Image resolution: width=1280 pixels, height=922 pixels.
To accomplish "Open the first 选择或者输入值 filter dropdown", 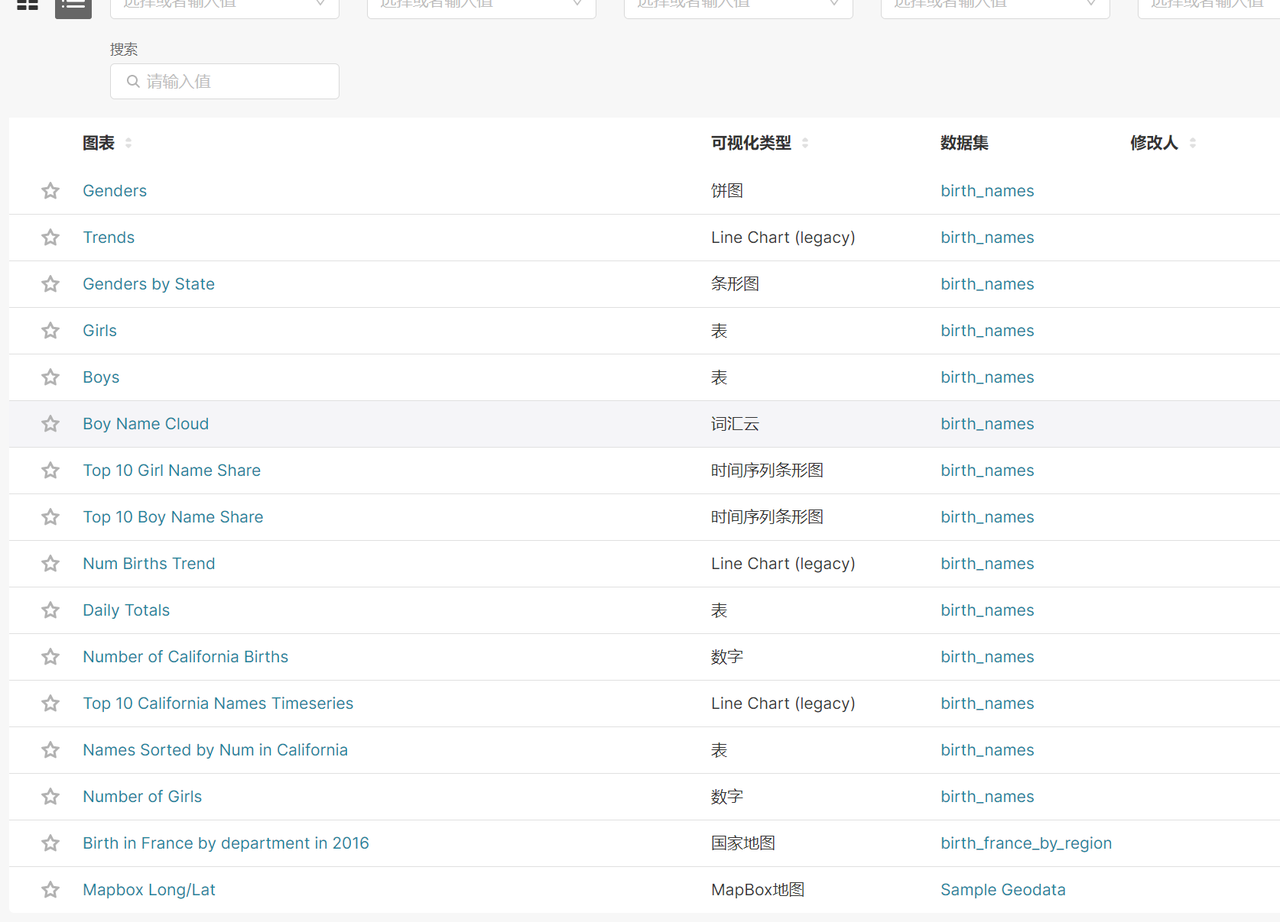I will tap(224, 6).
